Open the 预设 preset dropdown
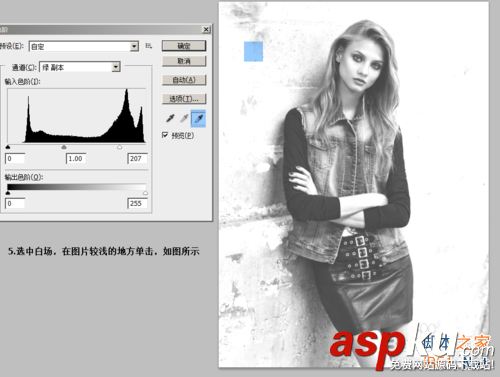The height and width of the screenshot is (377, 500). click(x=84, y=46)
